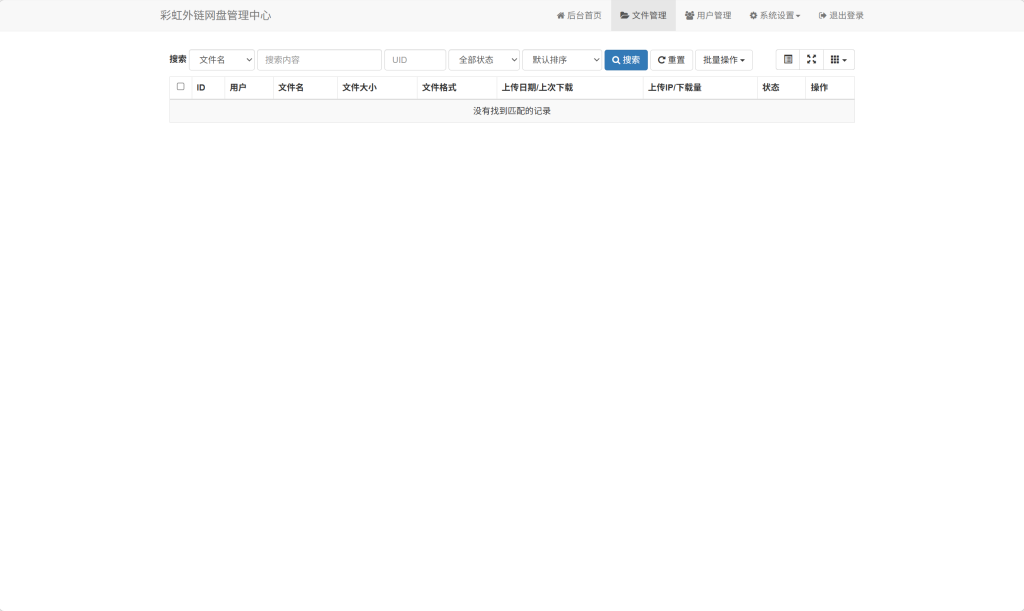Viewport: 1024px width, 611px height.
Task: Toggle pagination with the card view icon
Action: pyautogui.click(x=787, y=59)
